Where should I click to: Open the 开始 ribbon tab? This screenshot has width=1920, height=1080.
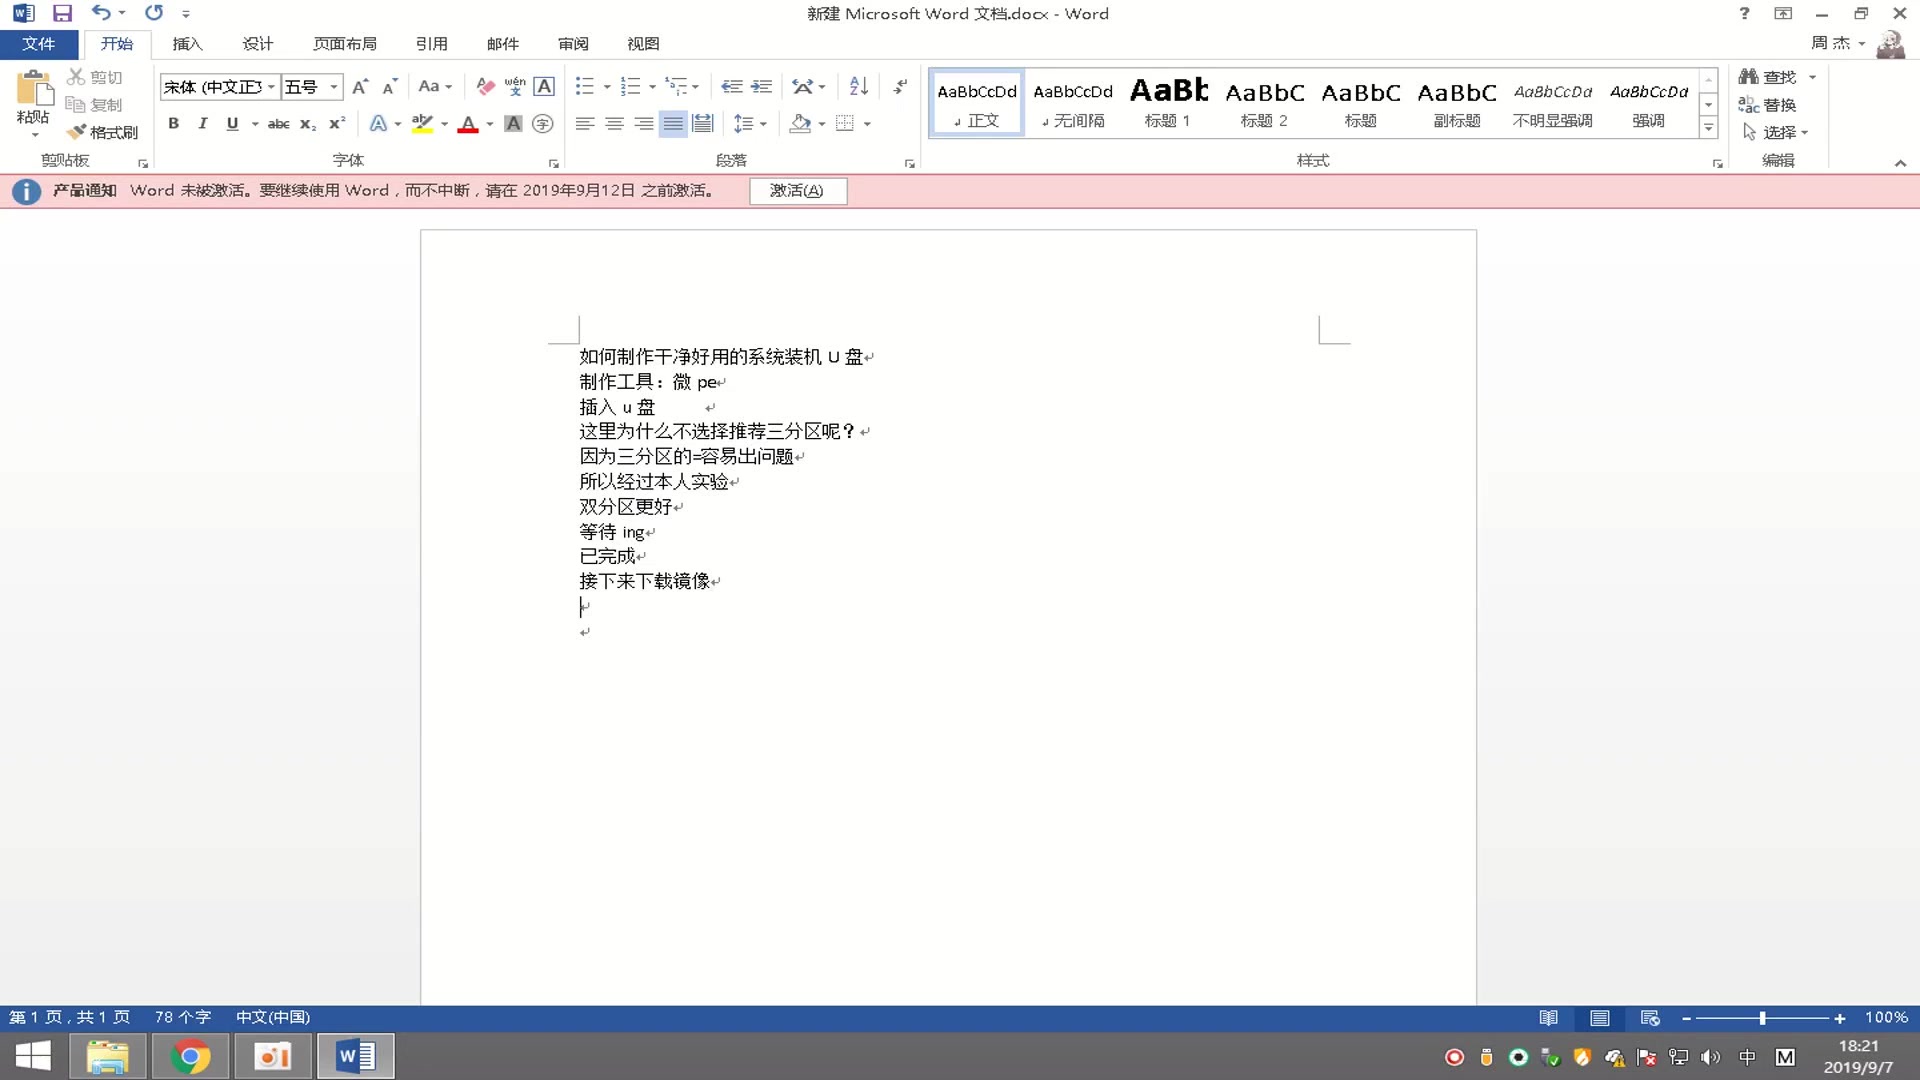pos(116,44)
